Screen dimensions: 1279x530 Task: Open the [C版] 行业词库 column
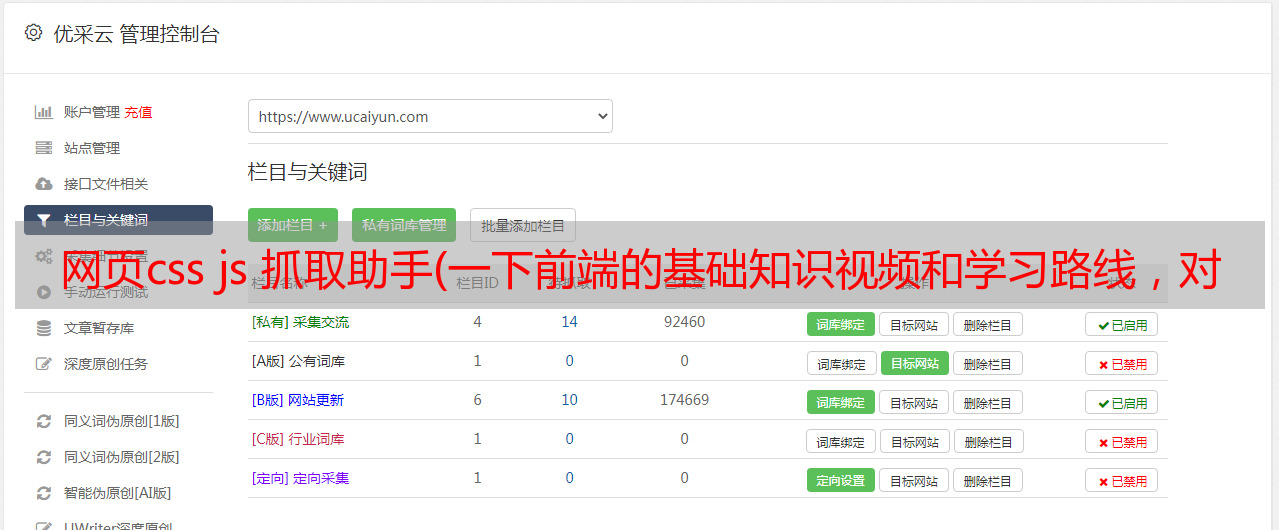[x=298, y=439]
